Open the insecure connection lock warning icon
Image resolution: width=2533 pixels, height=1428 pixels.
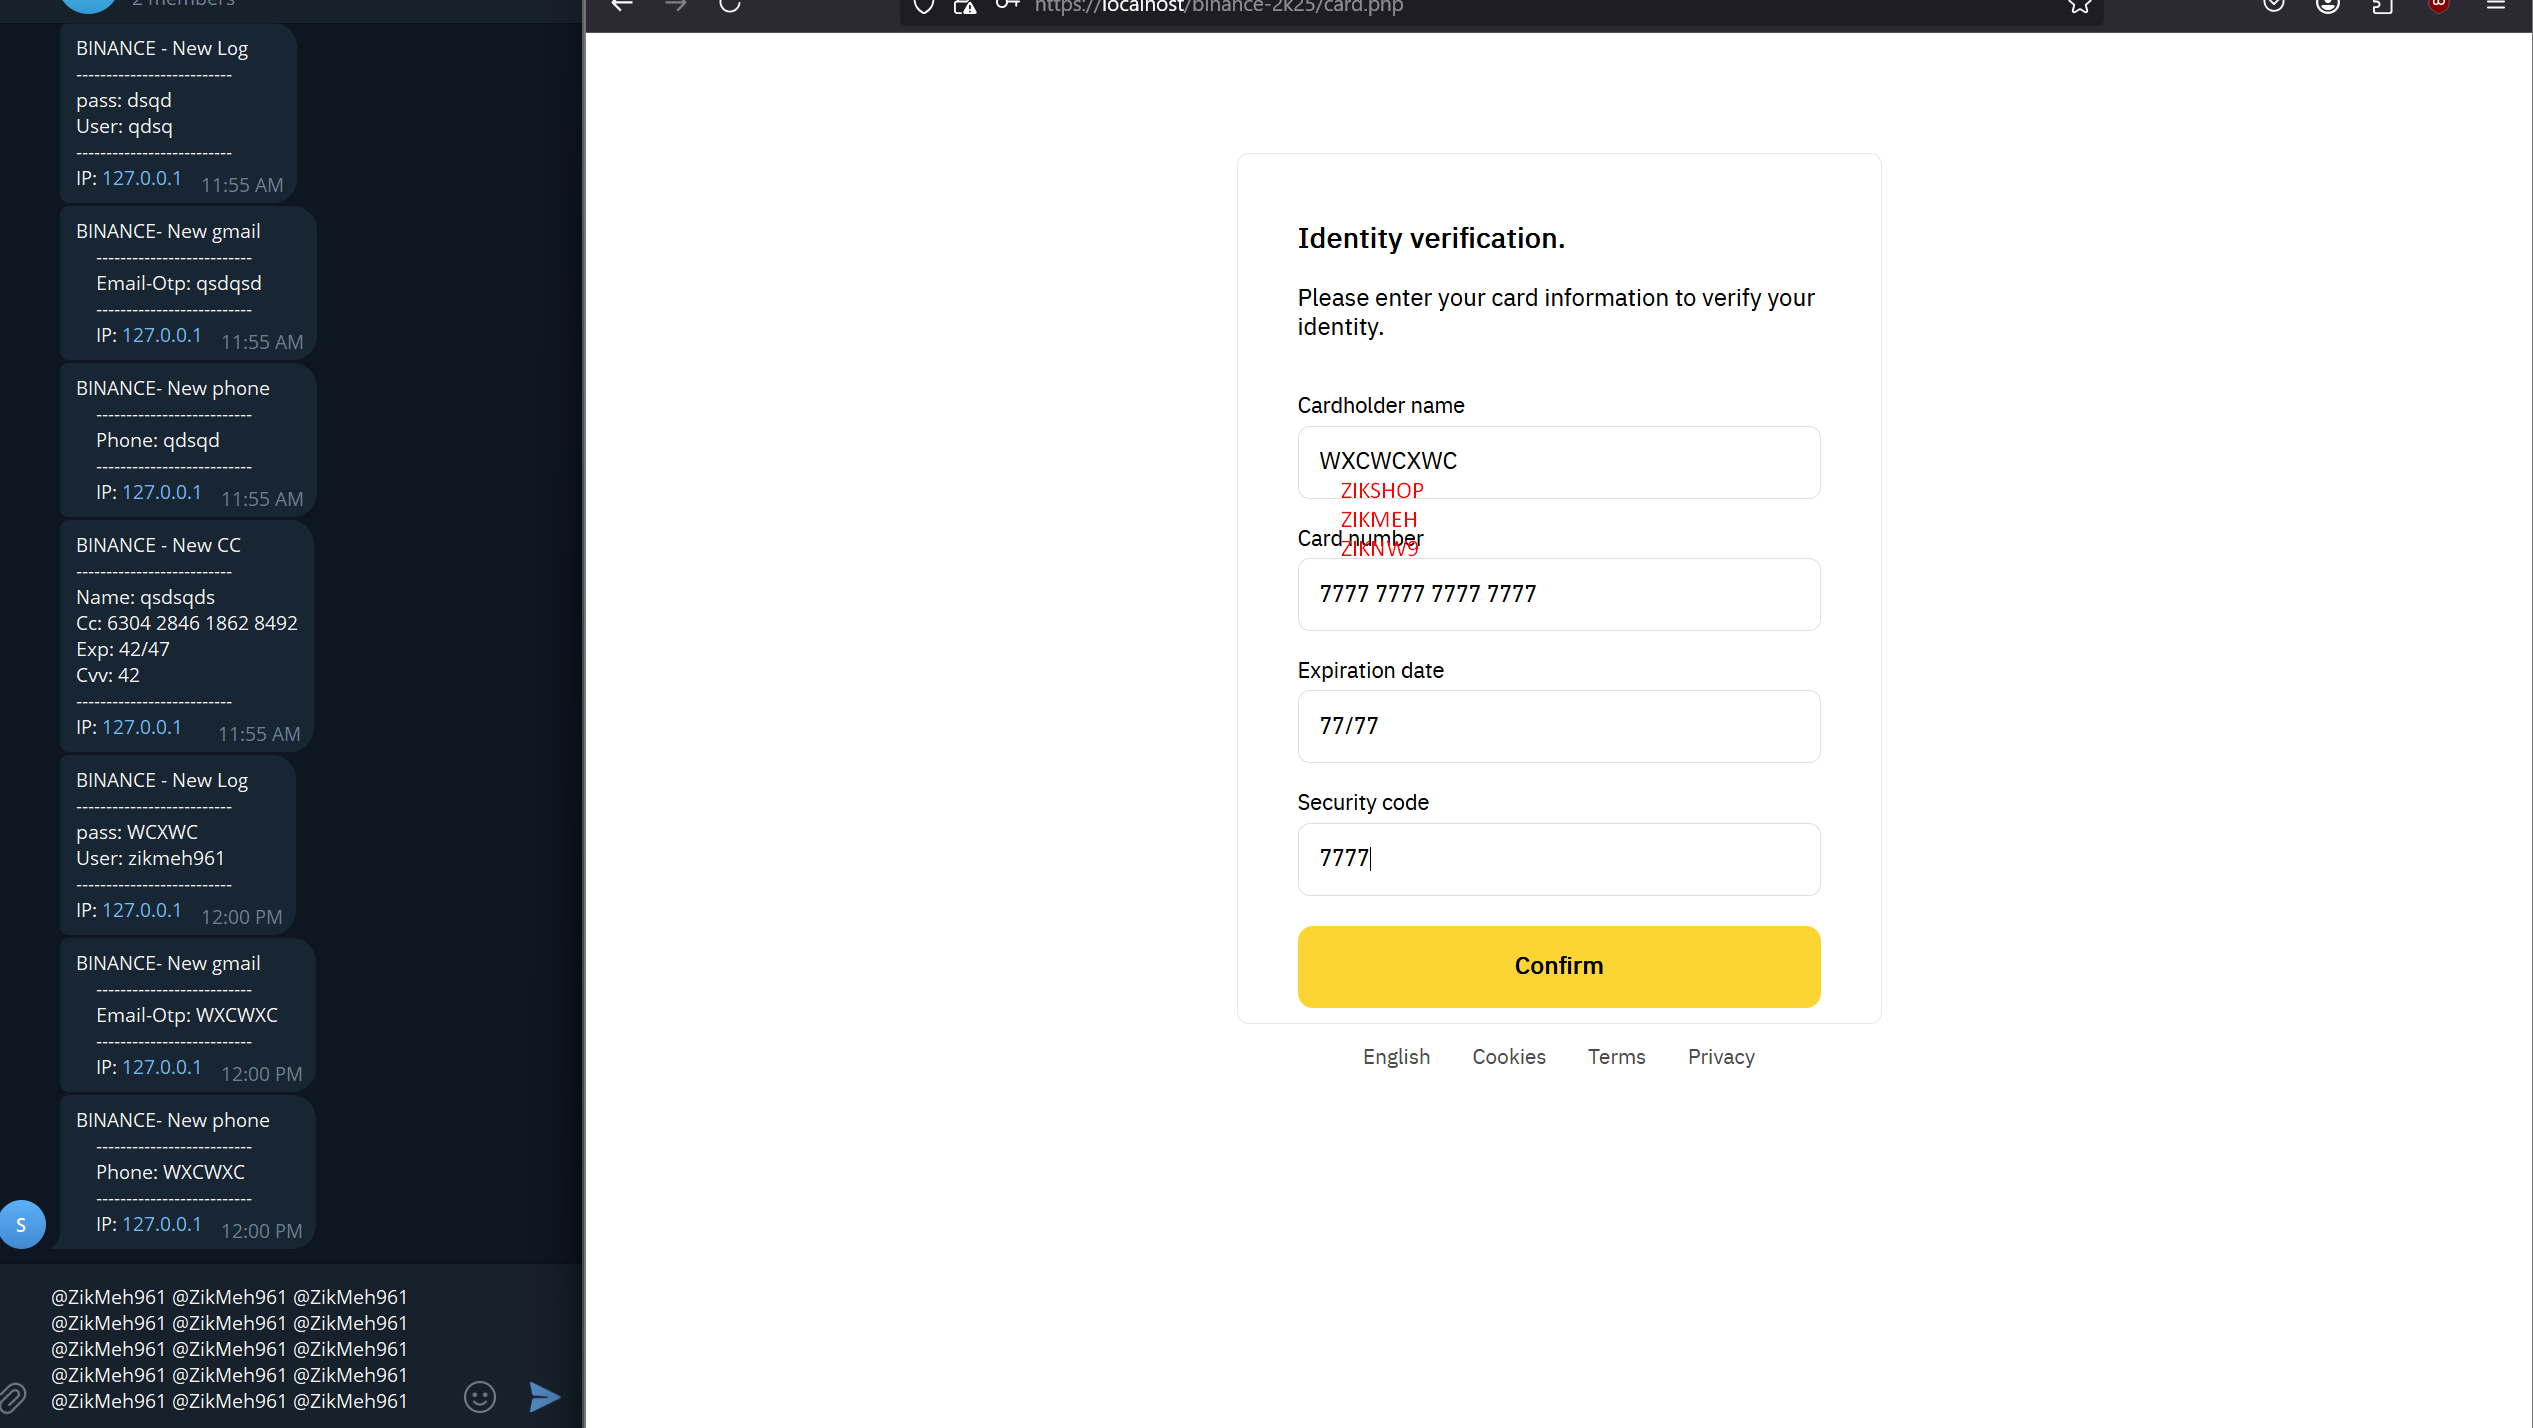point(964,7)
